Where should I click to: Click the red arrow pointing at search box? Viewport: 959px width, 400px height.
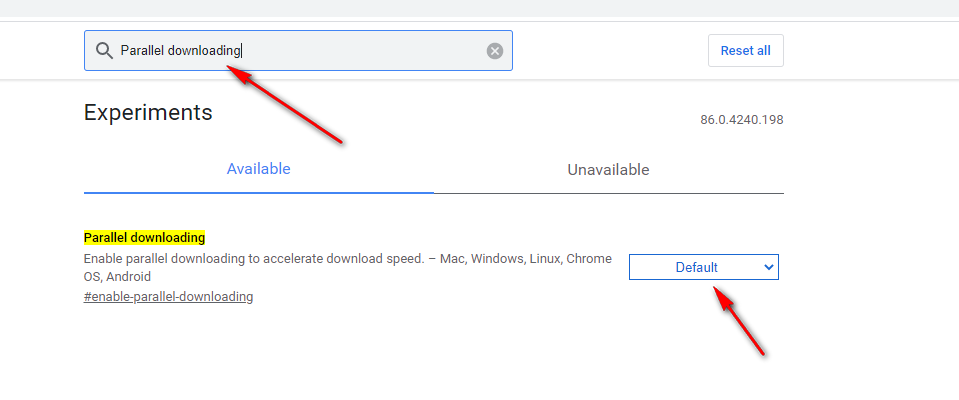pos(286,106)
